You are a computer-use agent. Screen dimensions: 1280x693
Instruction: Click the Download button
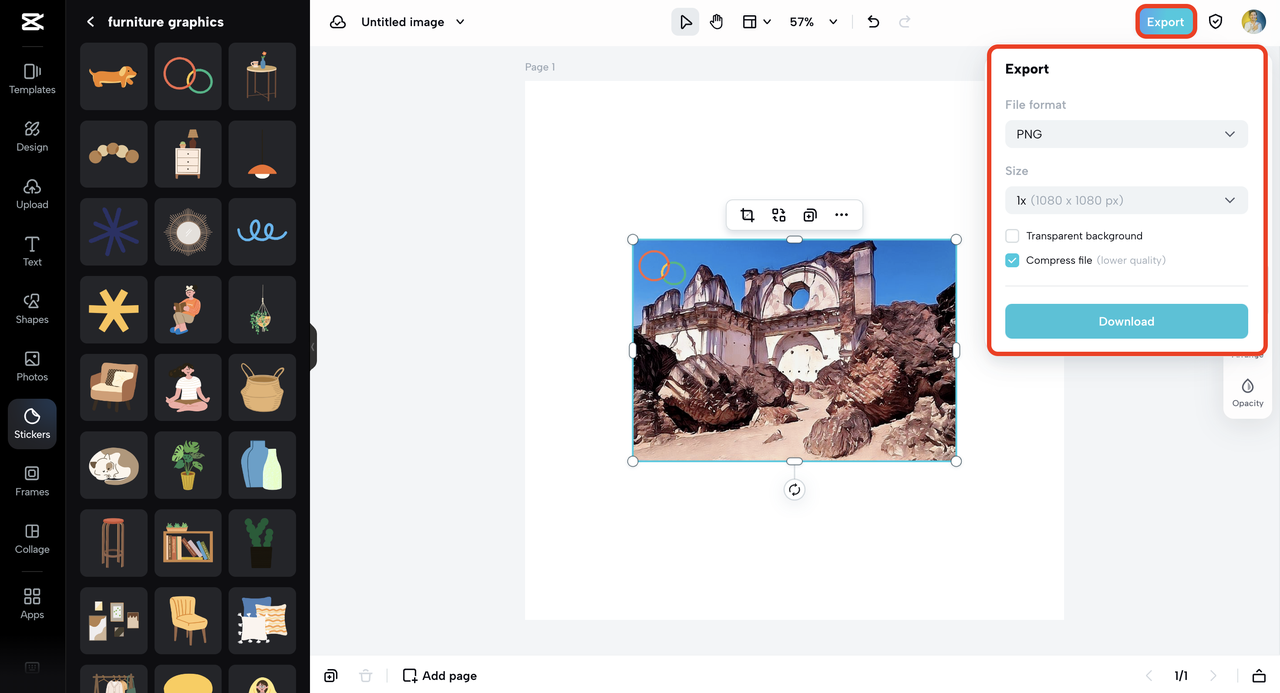(x=1126, y=321)
